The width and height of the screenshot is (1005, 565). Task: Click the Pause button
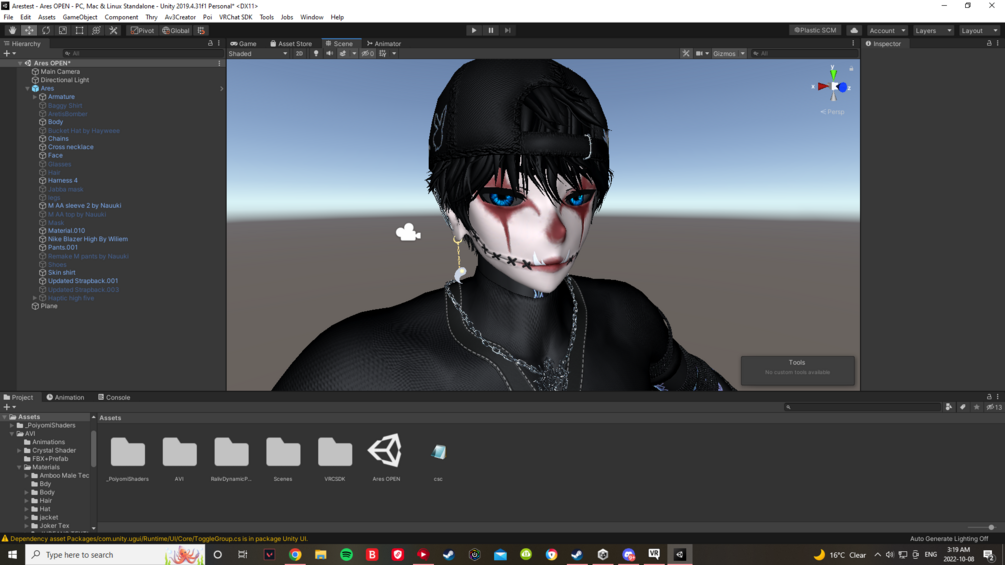pyautogui.click(x=491, y=30)
